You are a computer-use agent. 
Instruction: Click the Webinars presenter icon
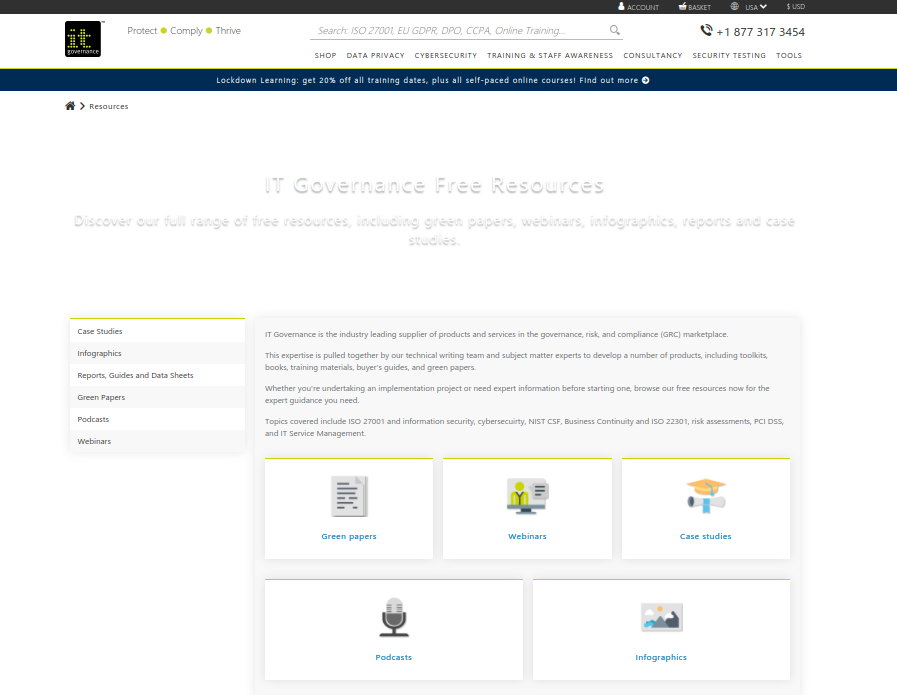pyautogui.click(x=527, y=495)
